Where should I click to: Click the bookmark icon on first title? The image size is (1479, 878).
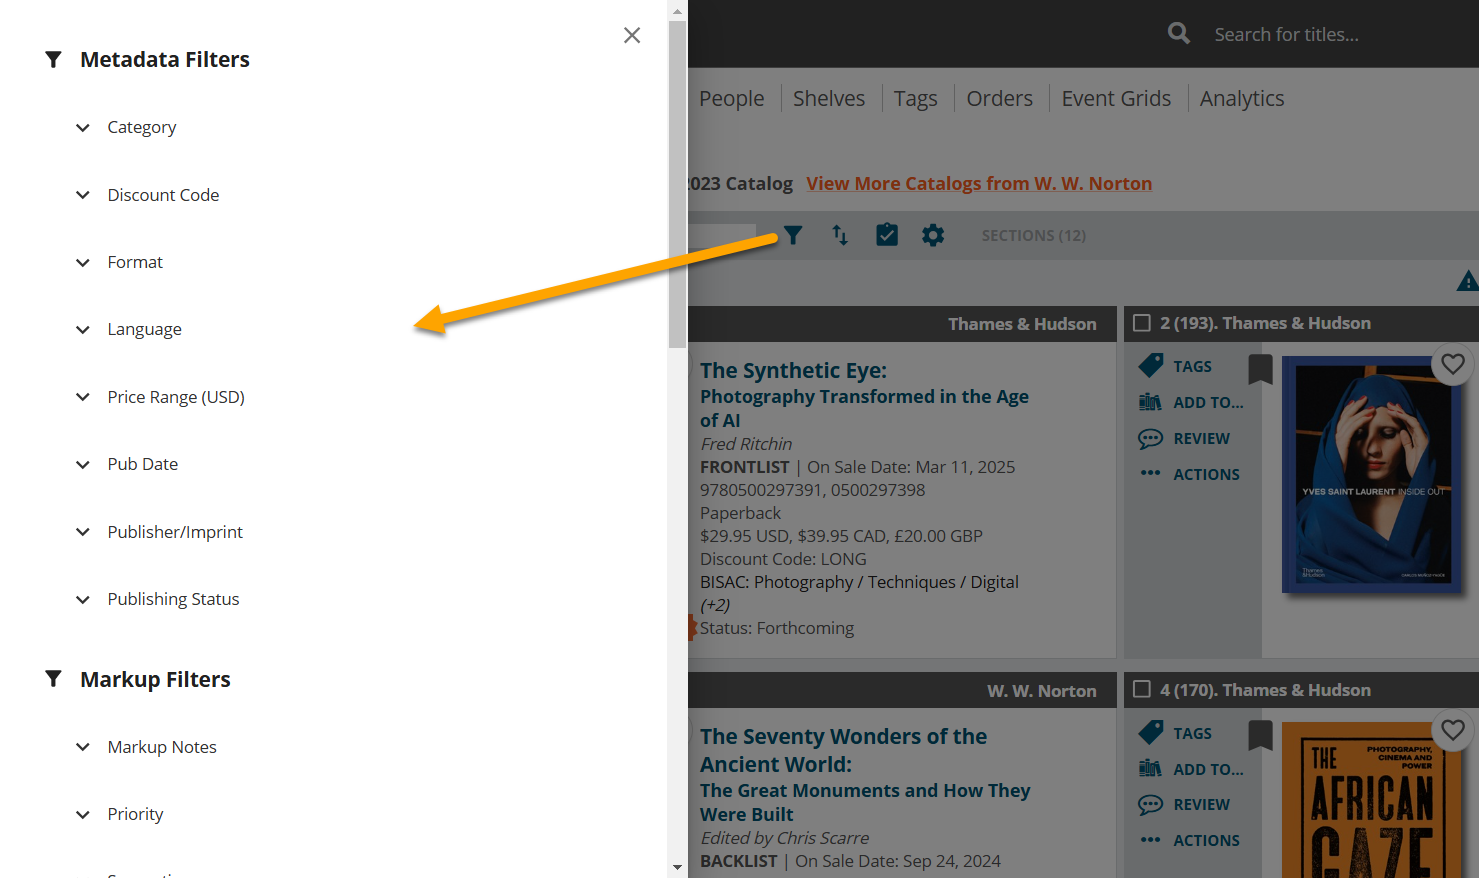pyautogui.click(x=1260, y=369)
